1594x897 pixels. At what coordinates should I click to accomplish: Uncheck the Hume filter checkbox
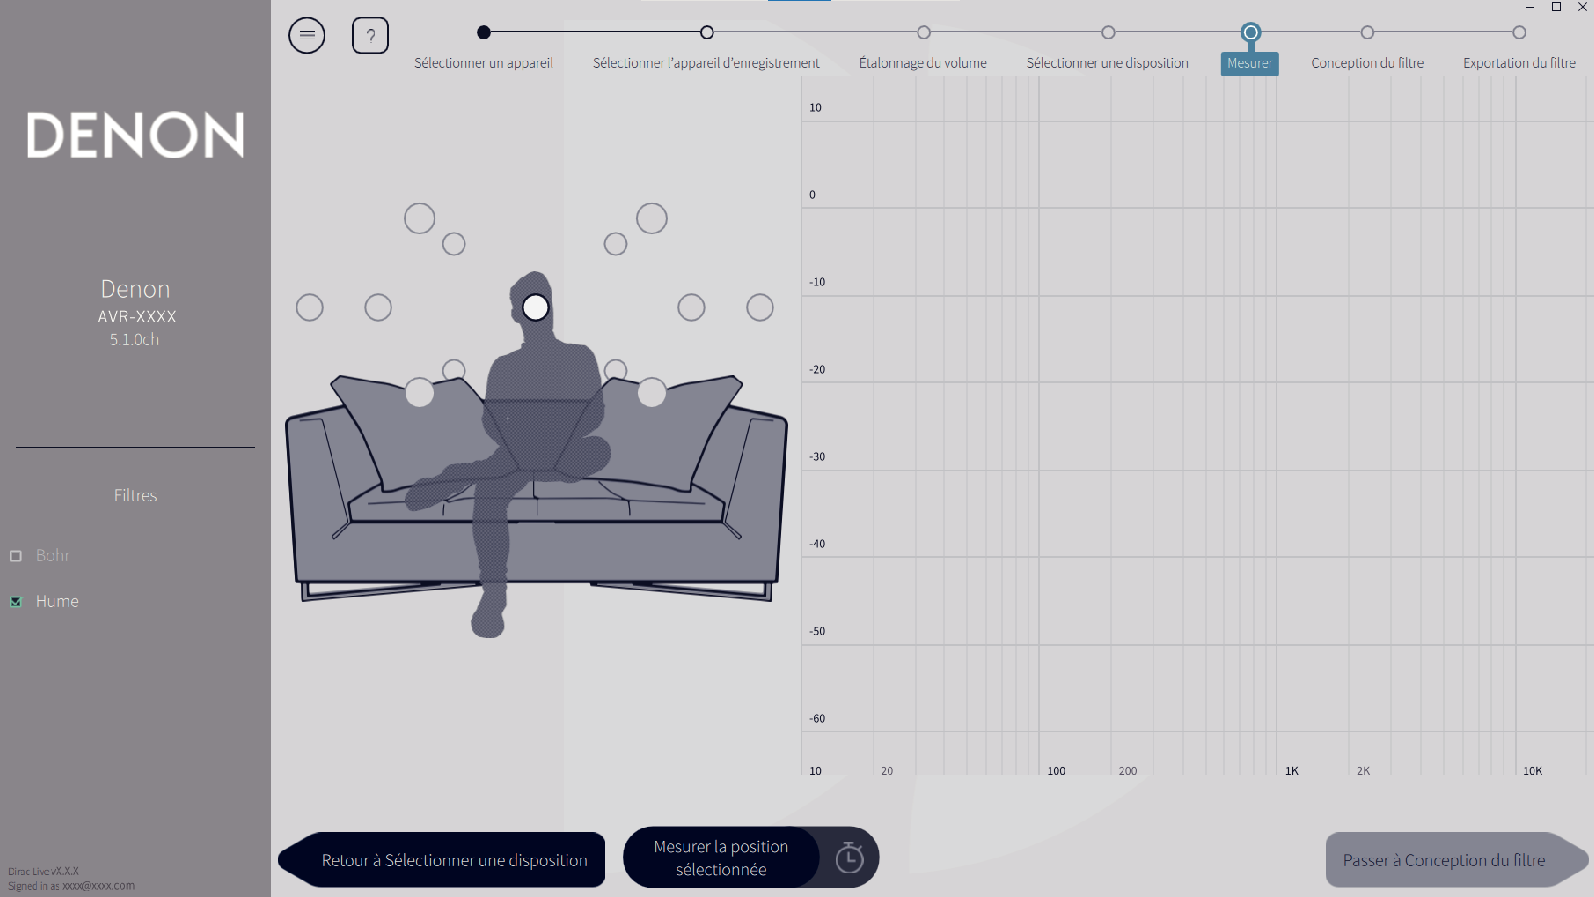16,602
